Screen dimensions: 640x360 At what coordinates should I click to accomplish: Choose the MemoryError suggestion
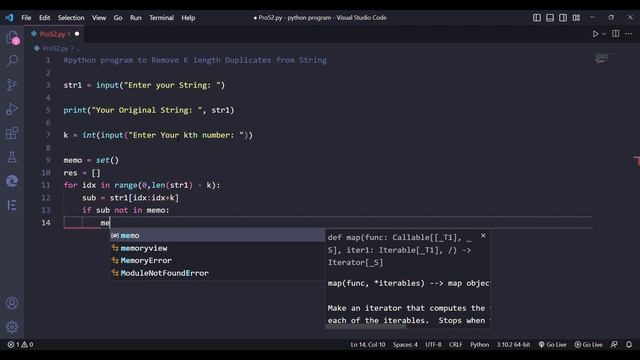tap(217, 260)
